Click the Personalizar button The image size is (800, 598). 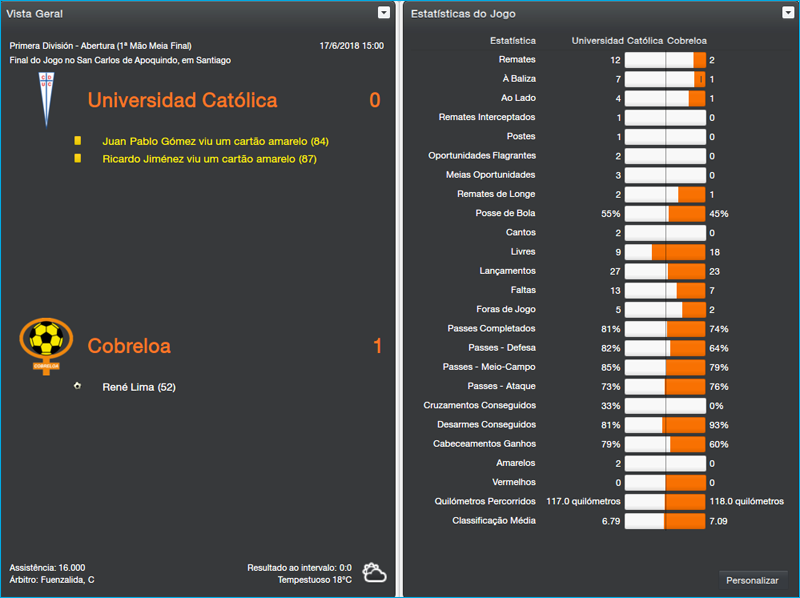point(751,580)
